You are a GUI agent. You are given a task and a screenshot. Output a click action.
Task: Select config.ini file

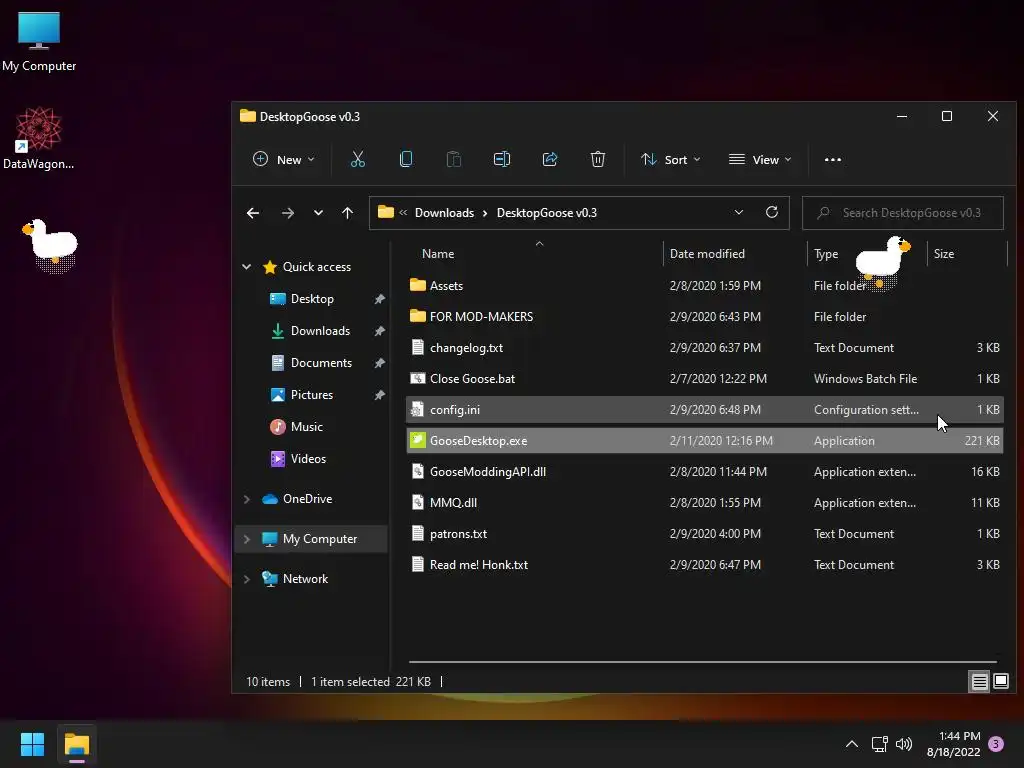point(704,409)
